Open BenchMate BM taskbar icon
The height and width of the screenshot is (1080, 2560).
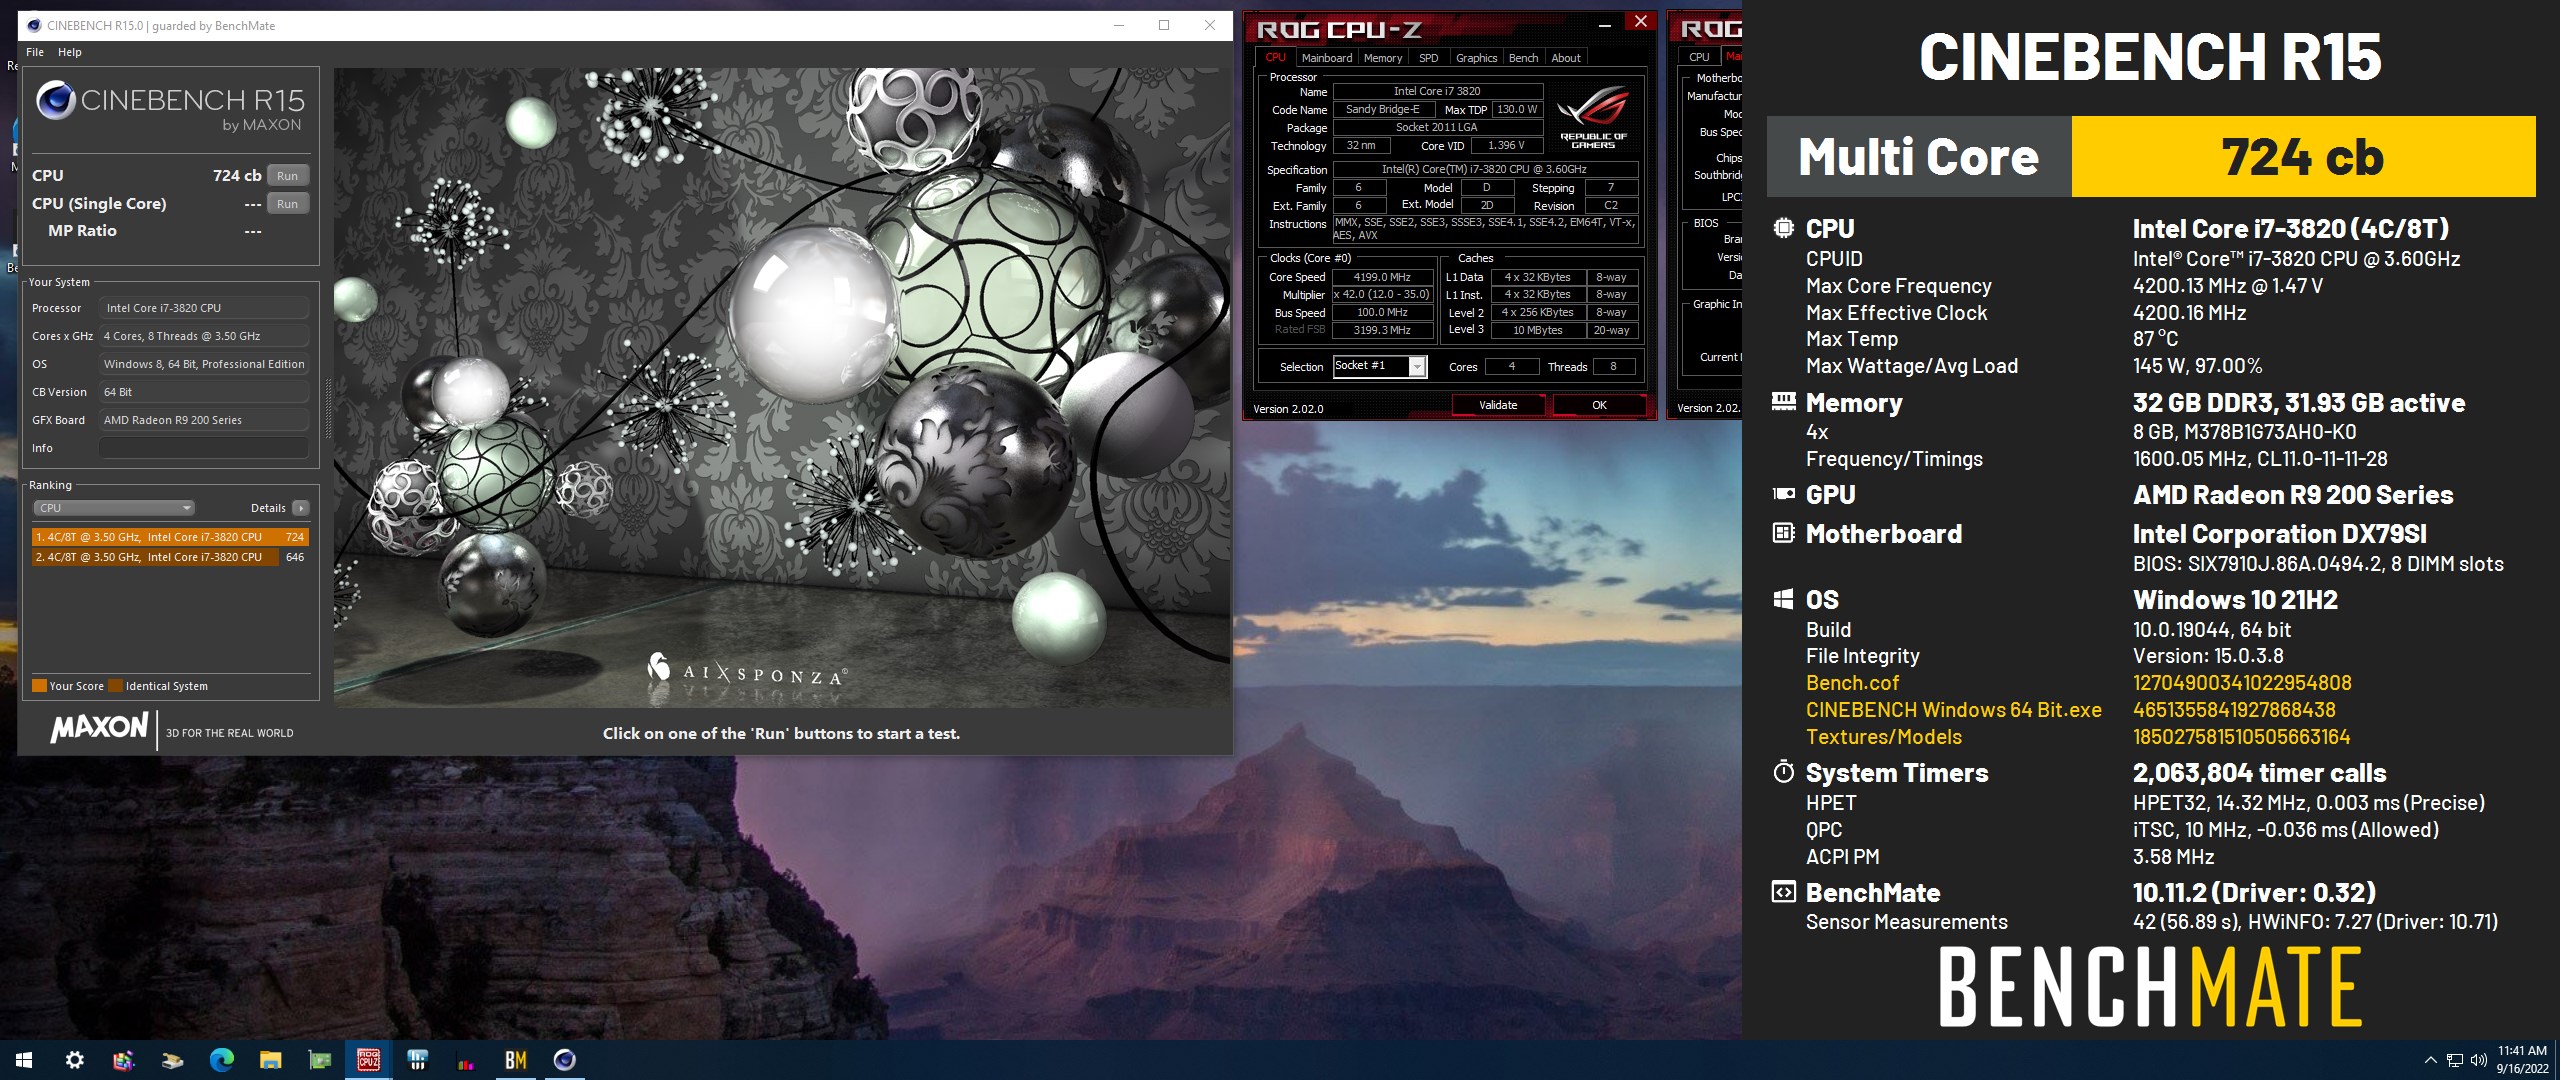pyautogui.click(x=515, y=1060)
